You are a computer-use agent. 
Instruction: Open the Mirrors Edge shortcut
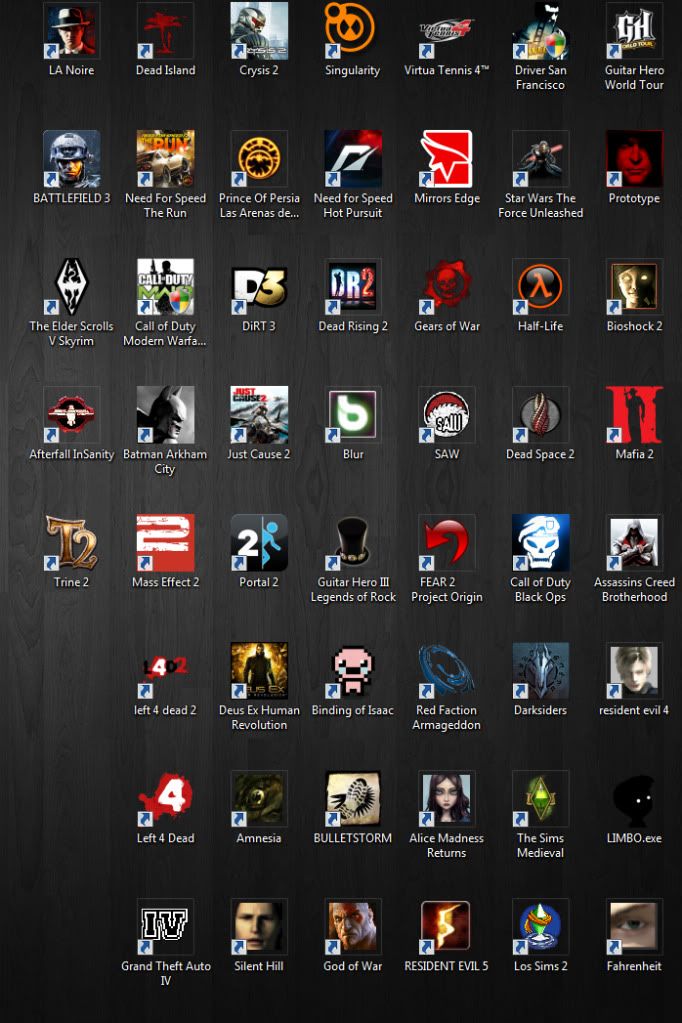[x=446, y=159]
